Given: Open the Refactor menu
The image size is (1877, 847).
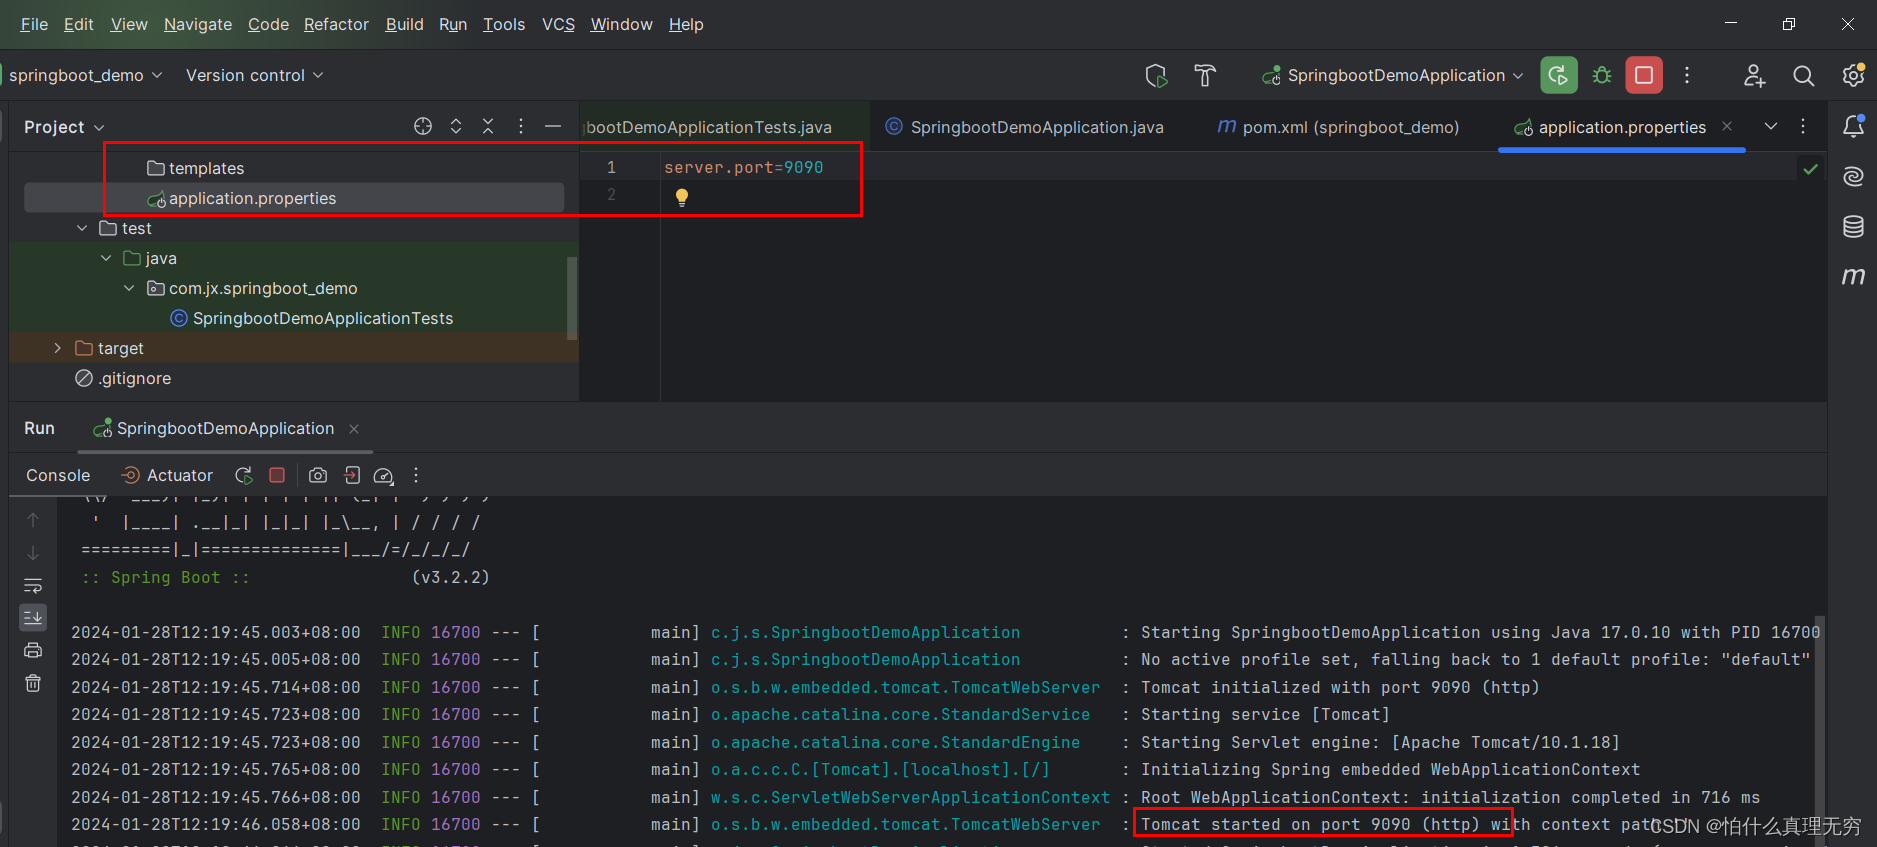Looking at the screenshot, I should 336,24.
